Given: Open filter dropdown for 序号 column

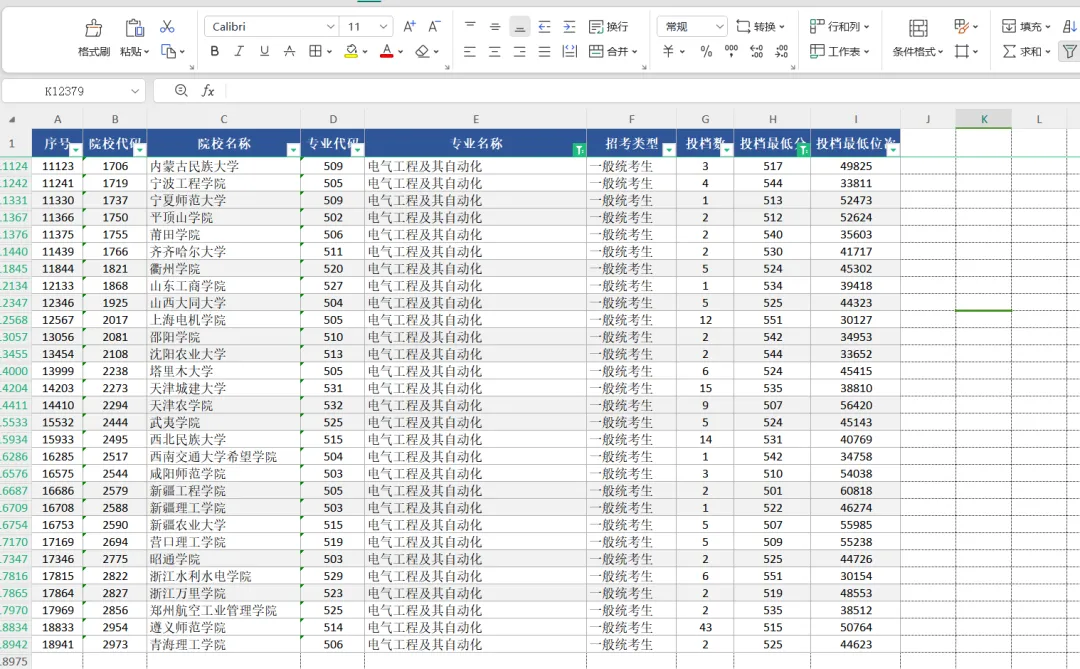Looking at the screenshot, I should [76, 150].
